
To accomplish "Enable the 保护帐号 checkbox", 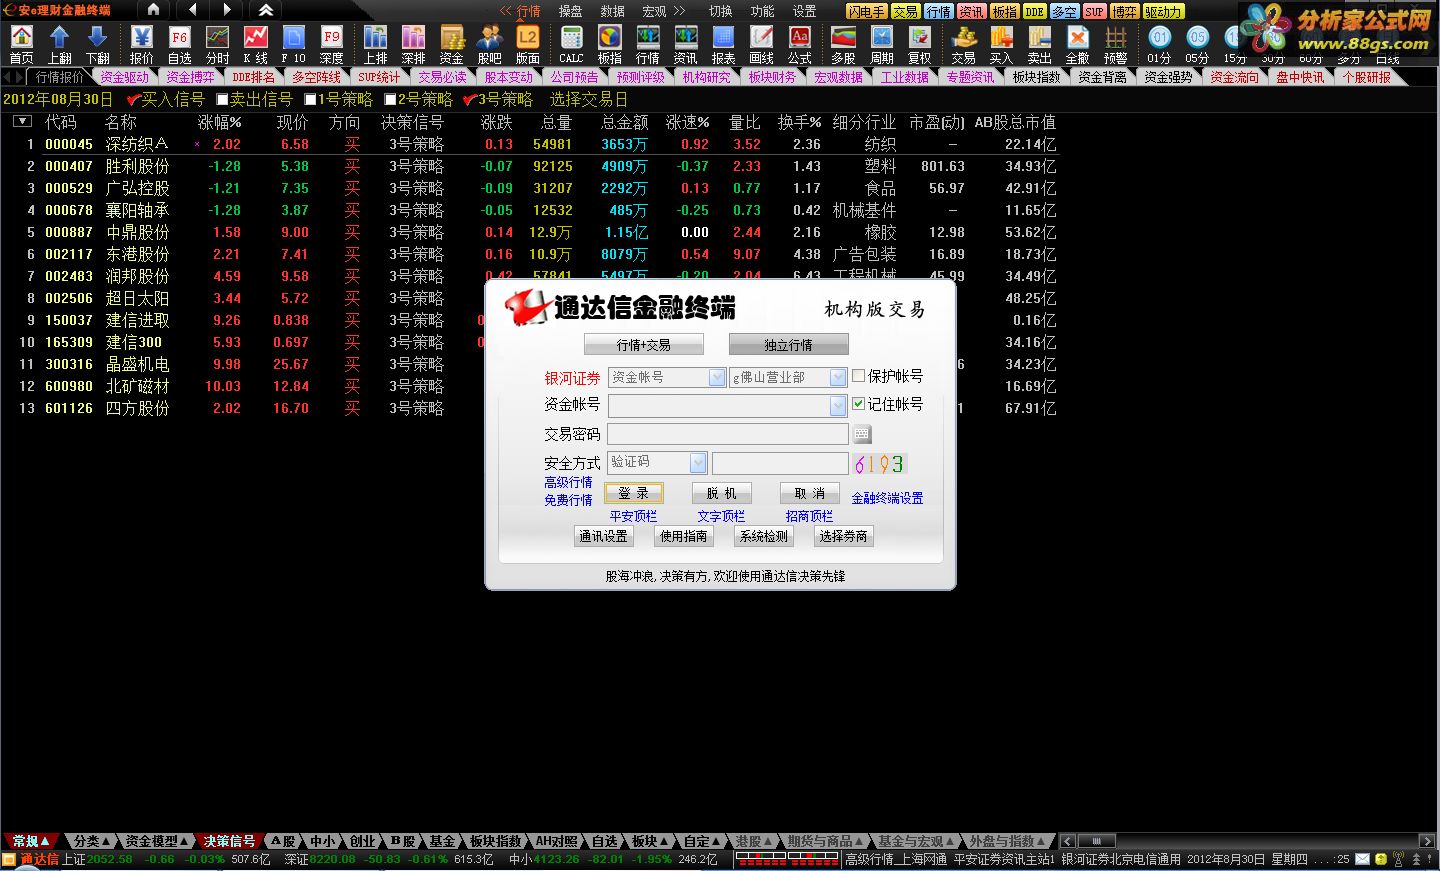I will click(x=858, y=376).
